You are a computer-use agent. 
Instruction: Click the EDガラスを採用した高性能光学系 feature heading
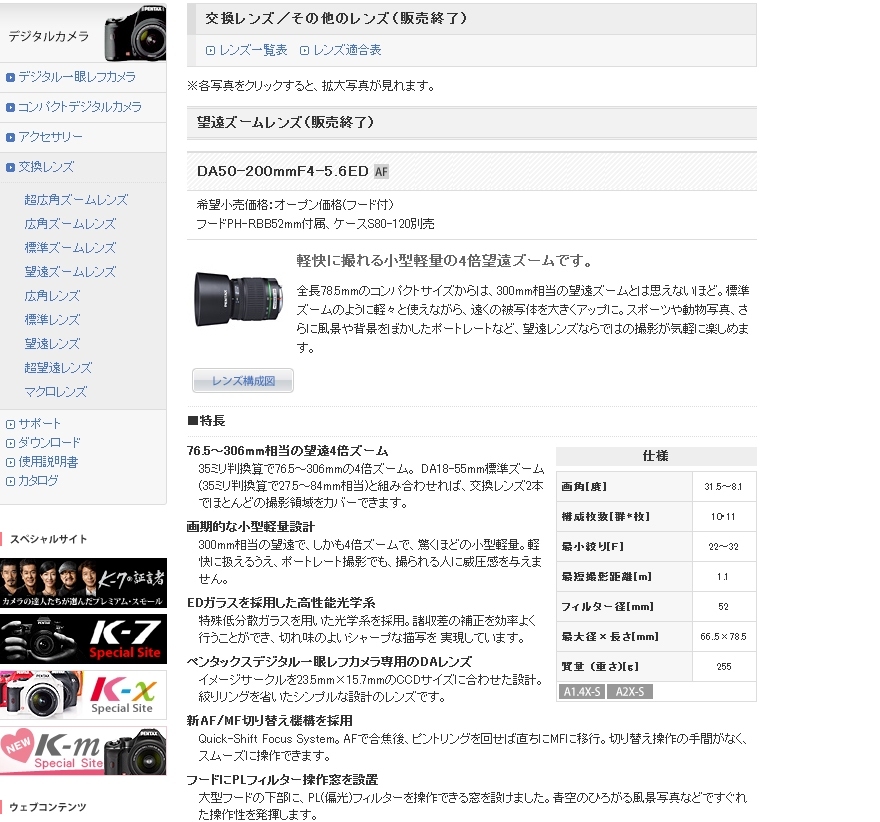pos(281,603)
